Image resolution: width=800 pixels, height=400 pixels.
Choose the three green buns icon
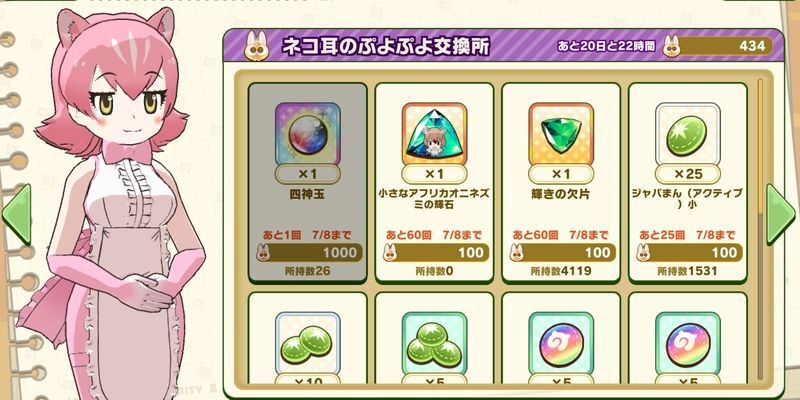tap(434, 344)
